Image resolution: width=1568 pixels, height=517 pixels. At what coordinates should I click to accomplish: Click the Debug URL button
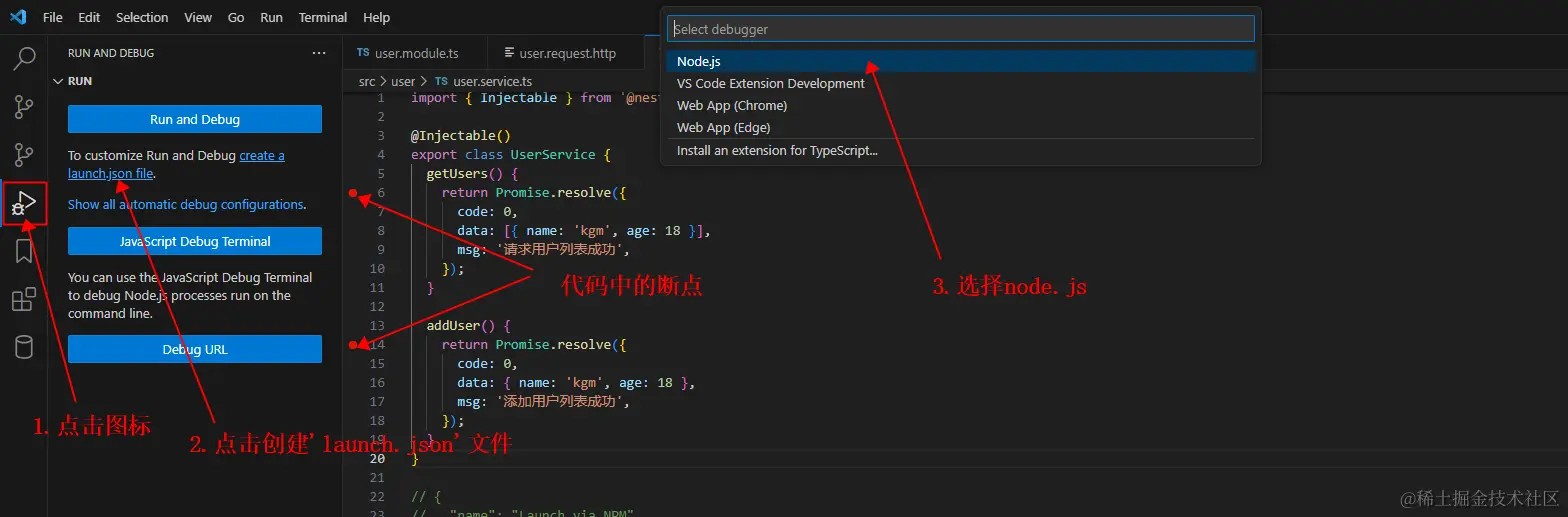tap(195, 349)
